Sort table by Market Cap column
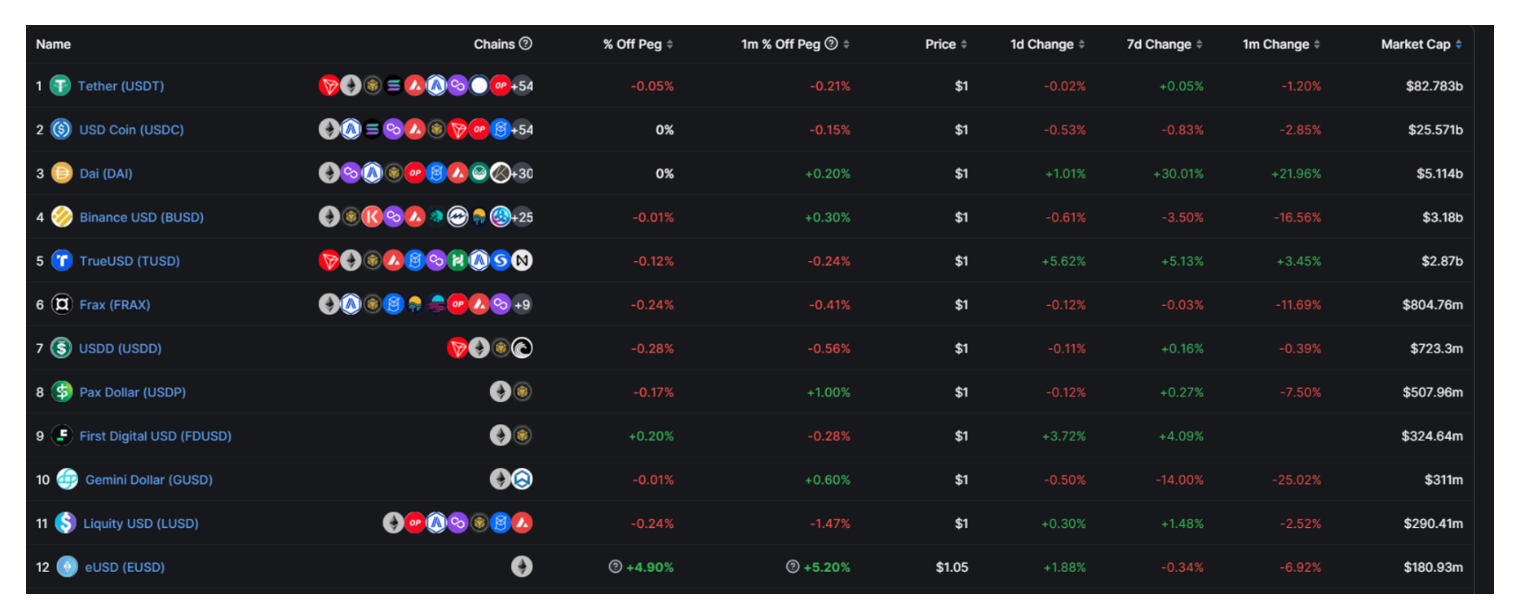Image resolution: width=1528 pixels, height=616 pixels. coord(1421,44)
